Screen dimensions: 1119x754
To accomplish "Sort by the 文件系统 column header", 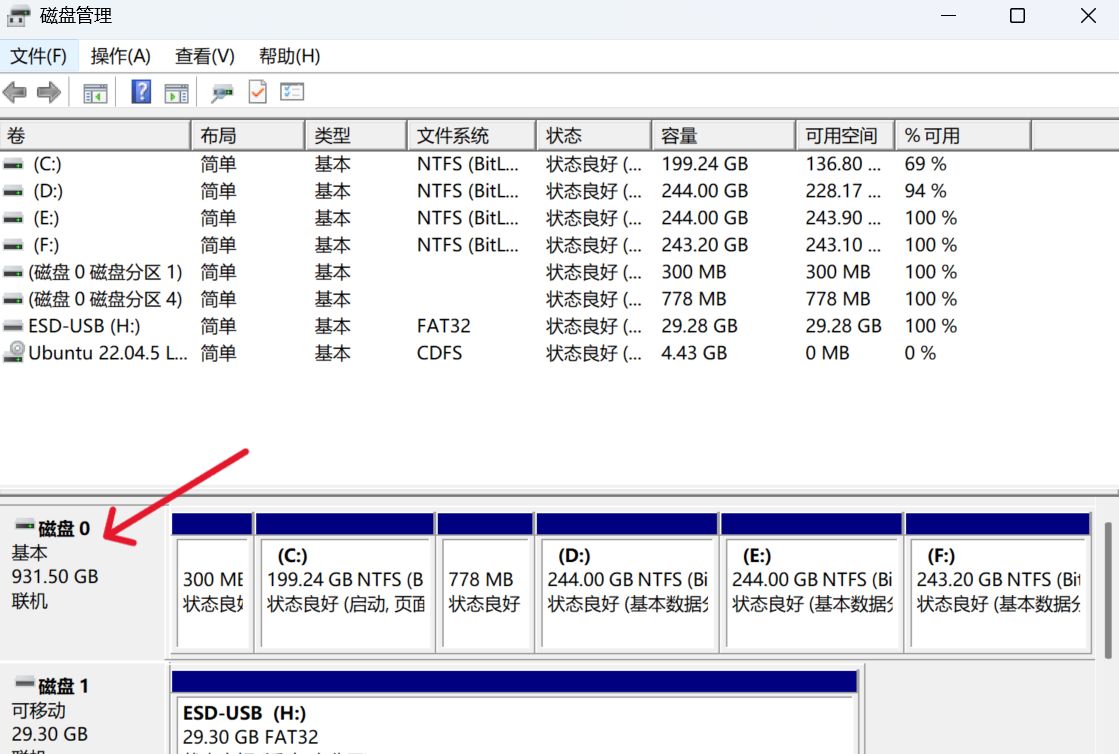I will click(472, 136).
